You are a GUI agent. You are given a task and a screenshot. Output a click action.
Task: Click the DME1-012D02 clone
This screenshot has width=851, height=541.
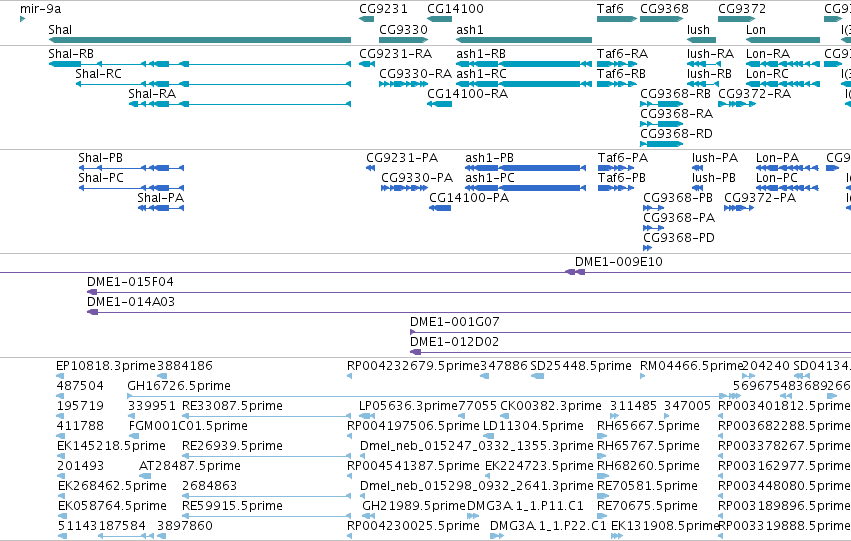point(630,352)
